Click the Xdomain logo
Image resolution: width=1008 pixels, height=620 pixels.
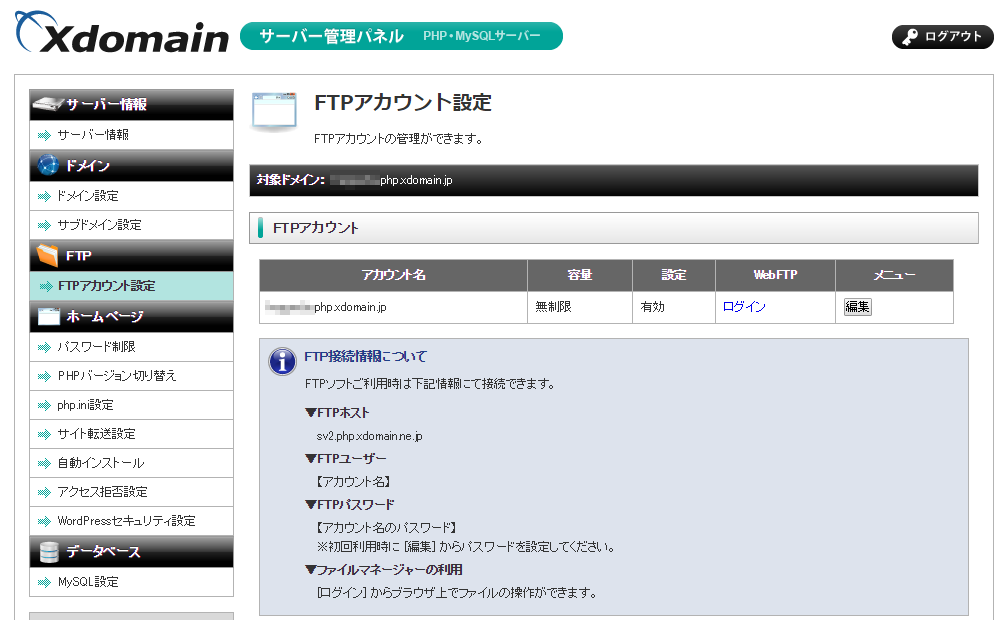122,33
